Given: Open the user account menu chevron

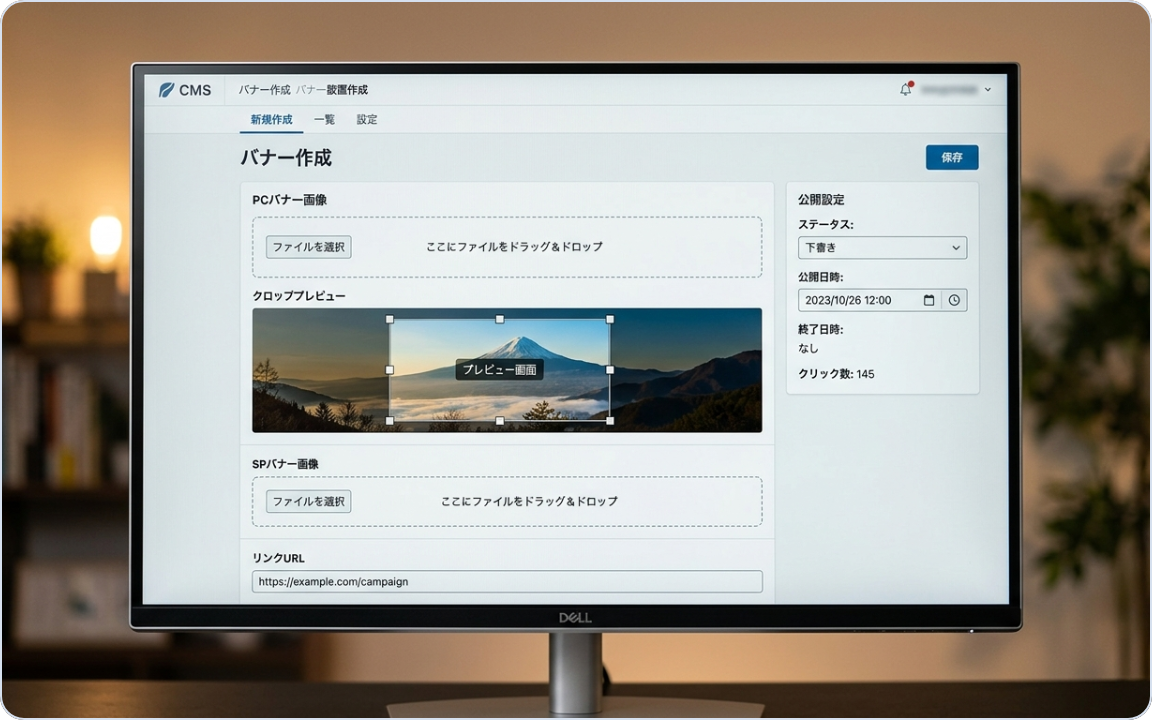Looking at the screenshot, I should pyautogui.click(x=988, y=90).
